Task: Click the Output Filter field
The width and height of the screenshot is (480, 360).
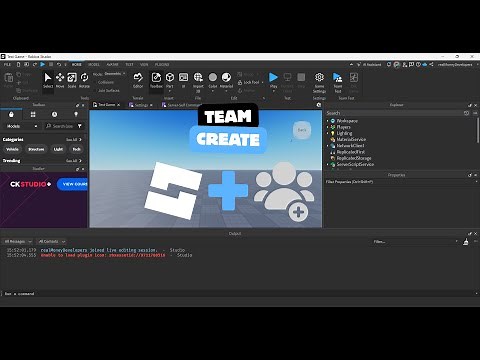Action: tap(415, 242)
